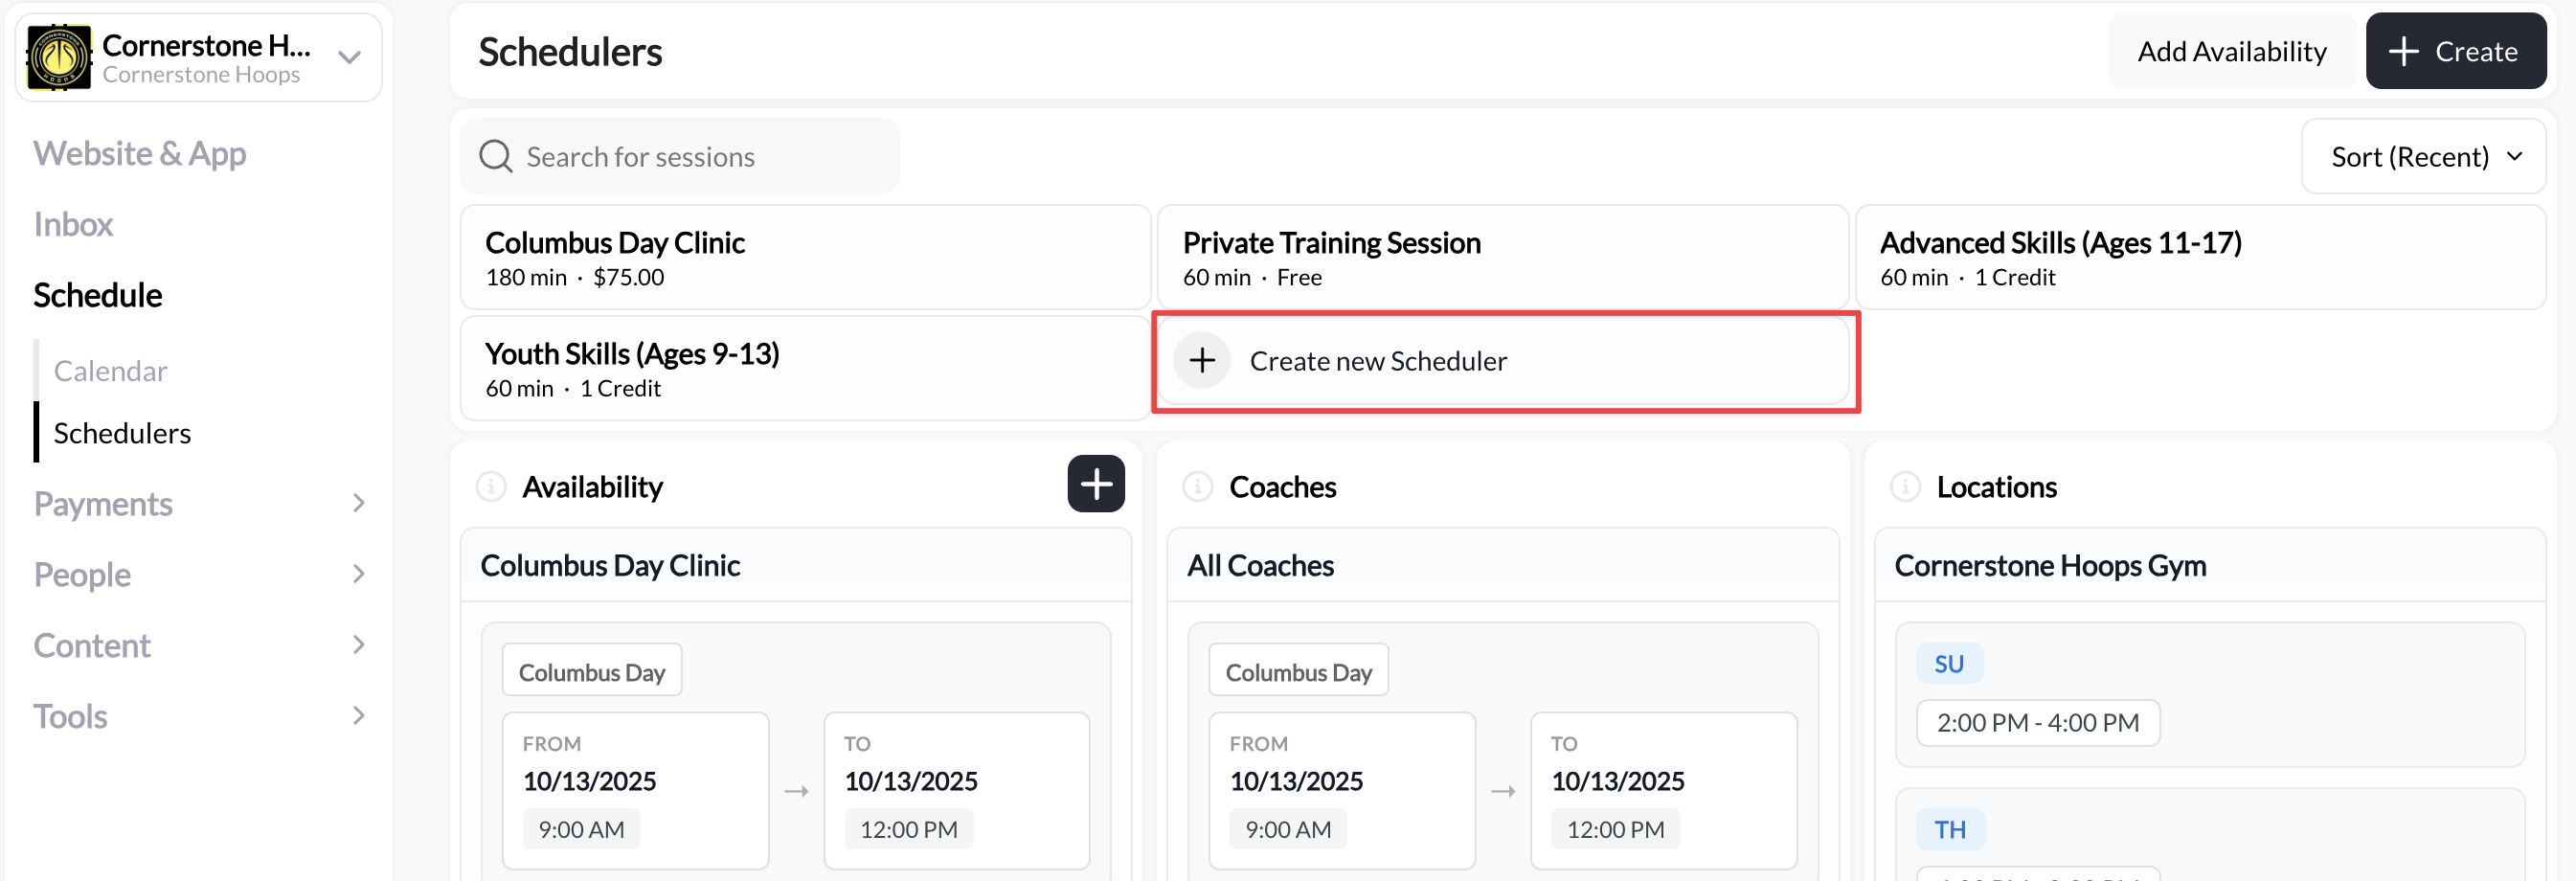Expand the workspace switcher chevron
Screen dimensions: 2576x881
[x=347, y=58]
